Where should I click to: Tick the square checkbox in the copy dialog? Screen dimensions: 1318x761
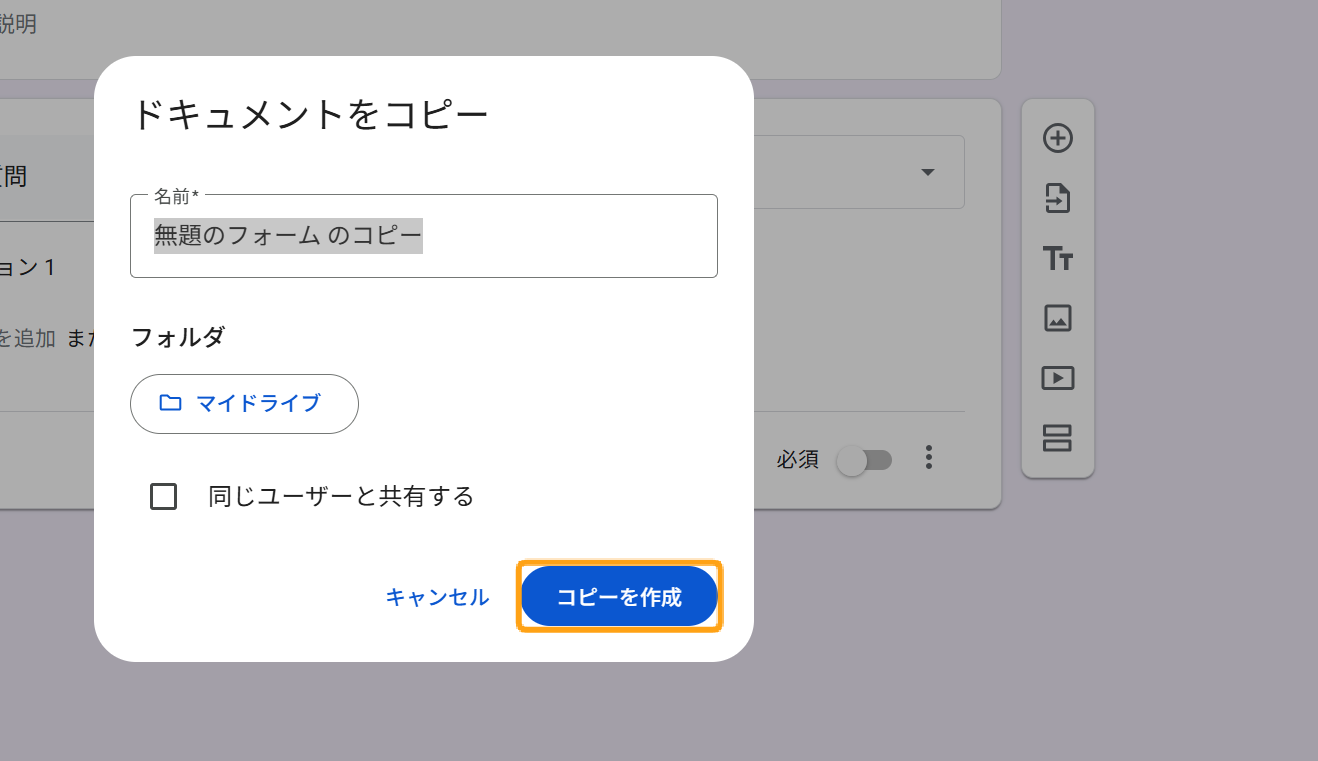coord(163,496)
